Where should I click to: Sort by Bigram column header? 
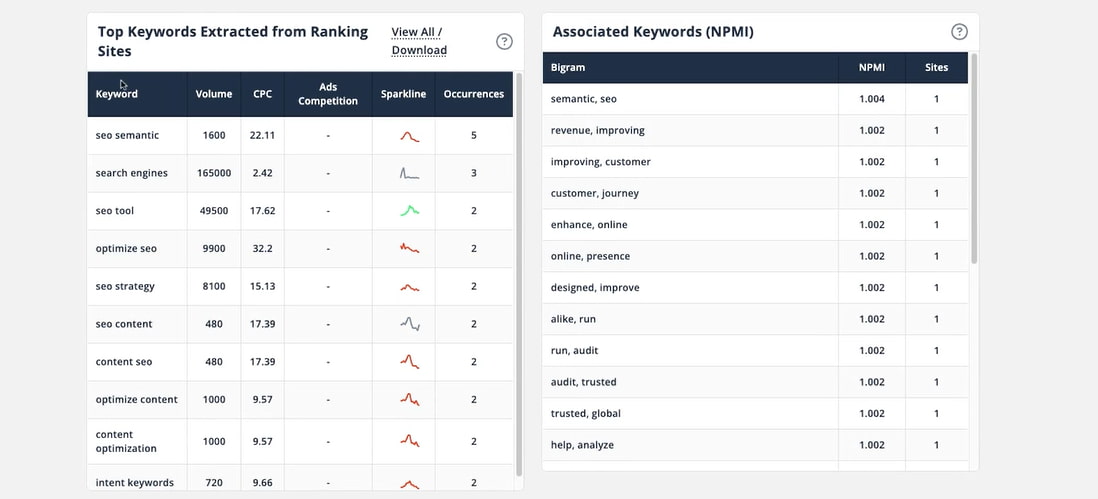[x=568, y=68]
